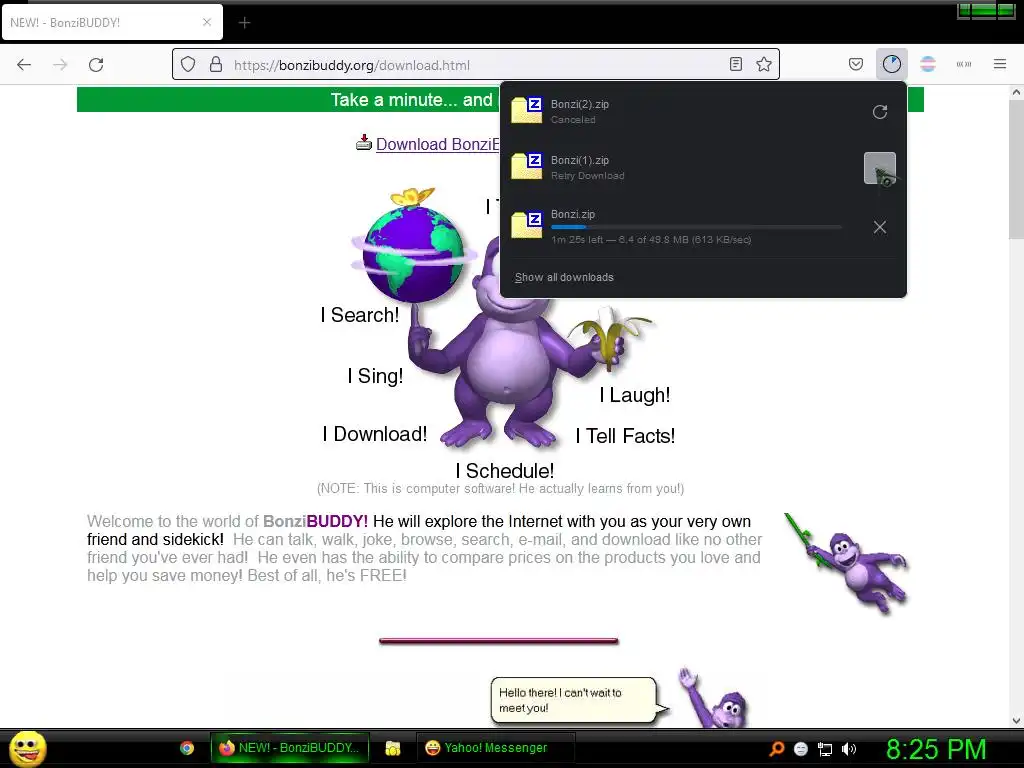Show all downloads

[x=564, y=277]
